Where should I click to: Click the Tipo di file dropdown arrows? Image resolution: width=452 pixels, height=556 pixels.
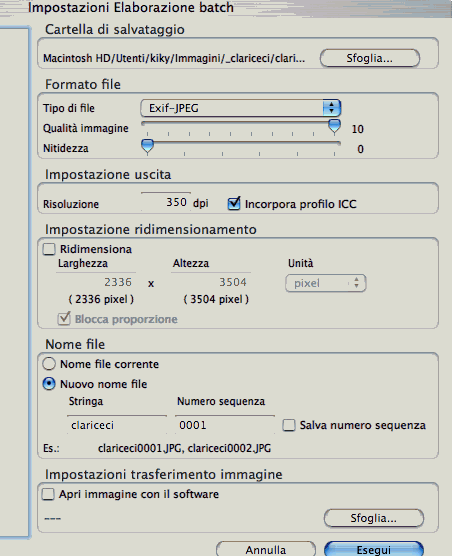tap(332, 108)
